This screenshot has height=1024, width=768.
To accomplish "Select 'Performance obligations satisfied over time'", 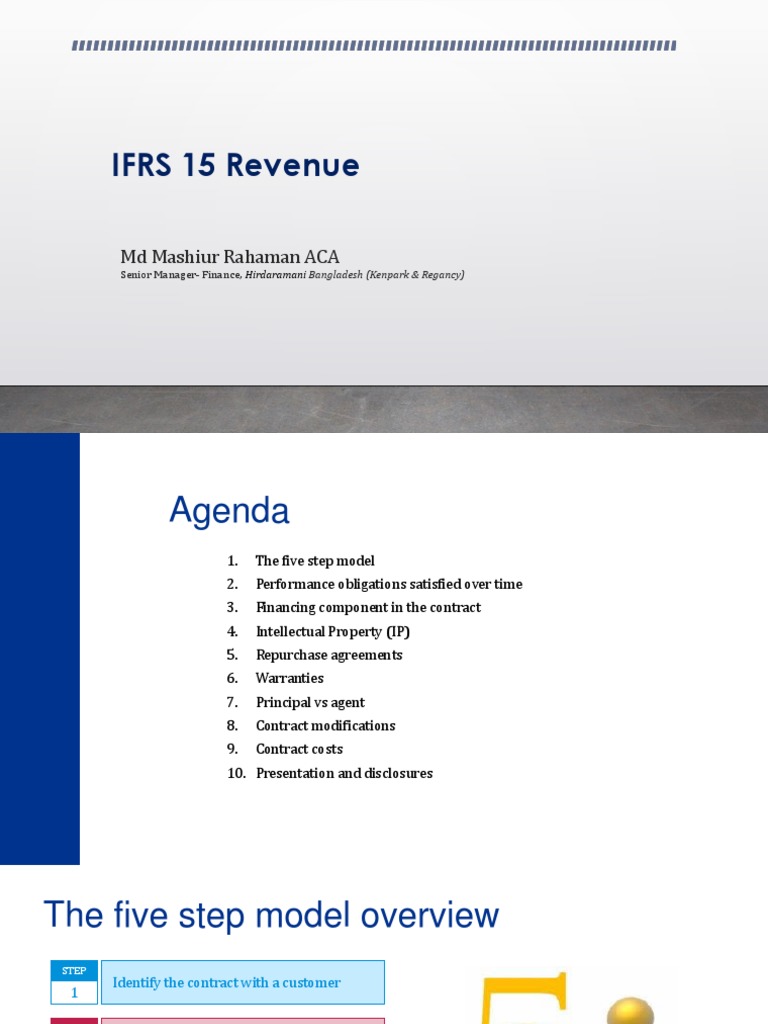I will (x=389, y=584).
